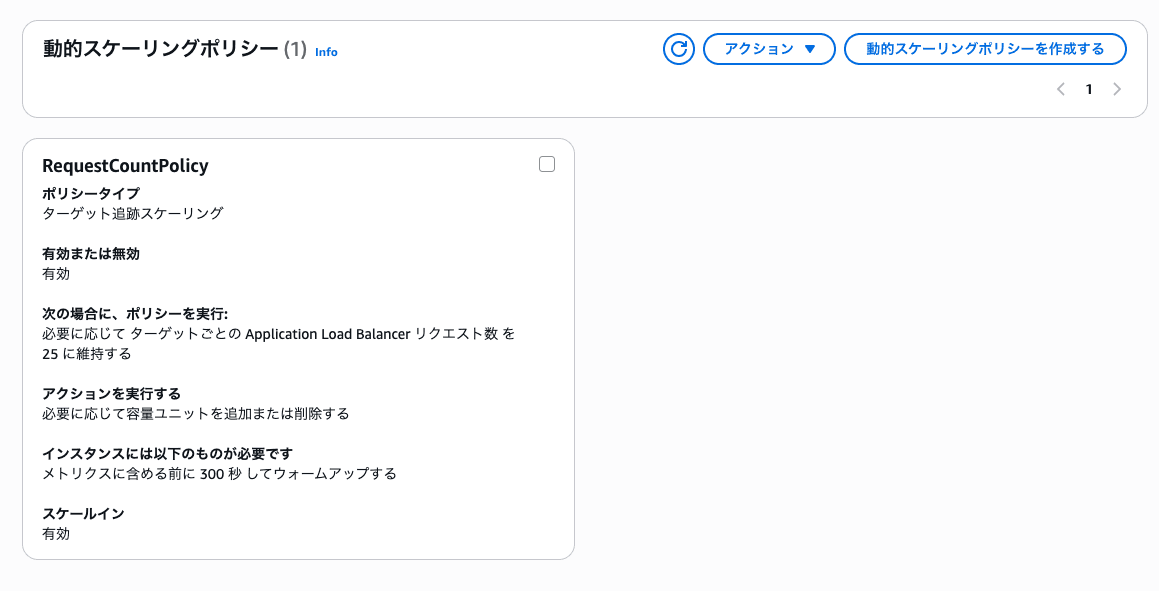1159x591 pixels.
Task: Click the スケールイン section label
Action: (x=82, y=513)
